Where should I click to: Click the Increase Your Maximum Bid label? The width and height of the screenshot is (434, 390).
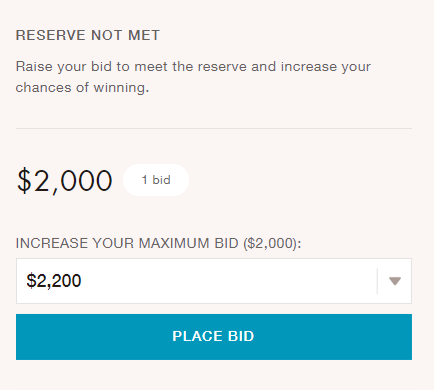[158, 243]
